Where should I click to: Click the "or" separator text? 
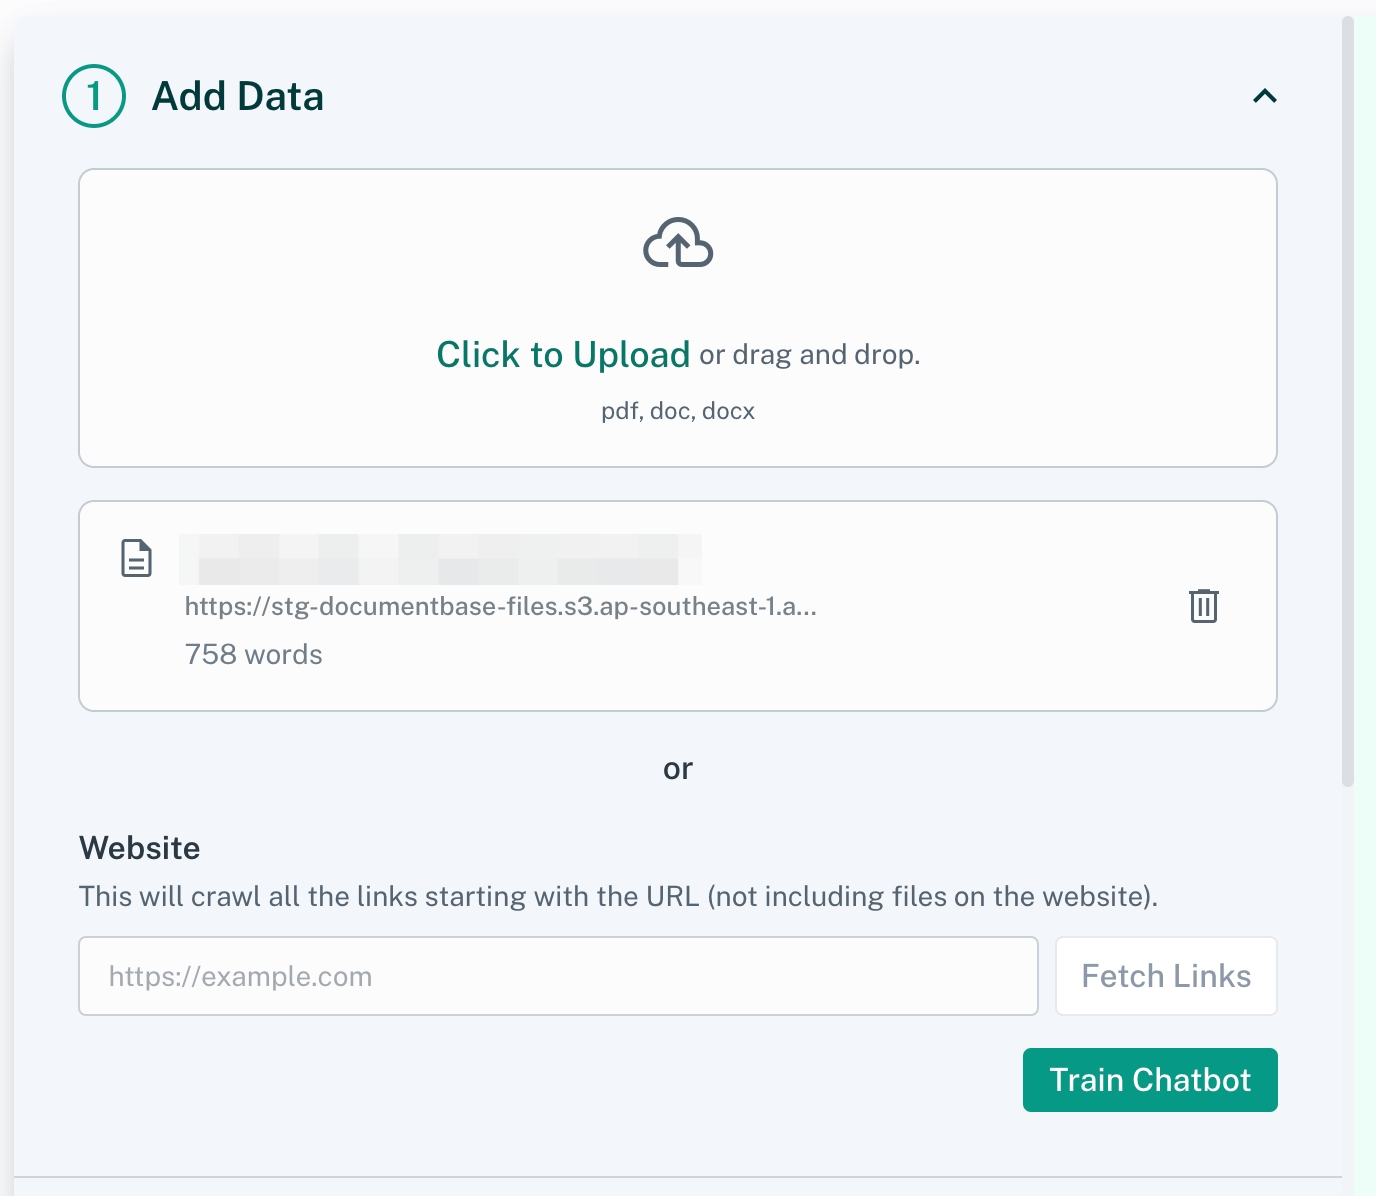click(678, 769)
